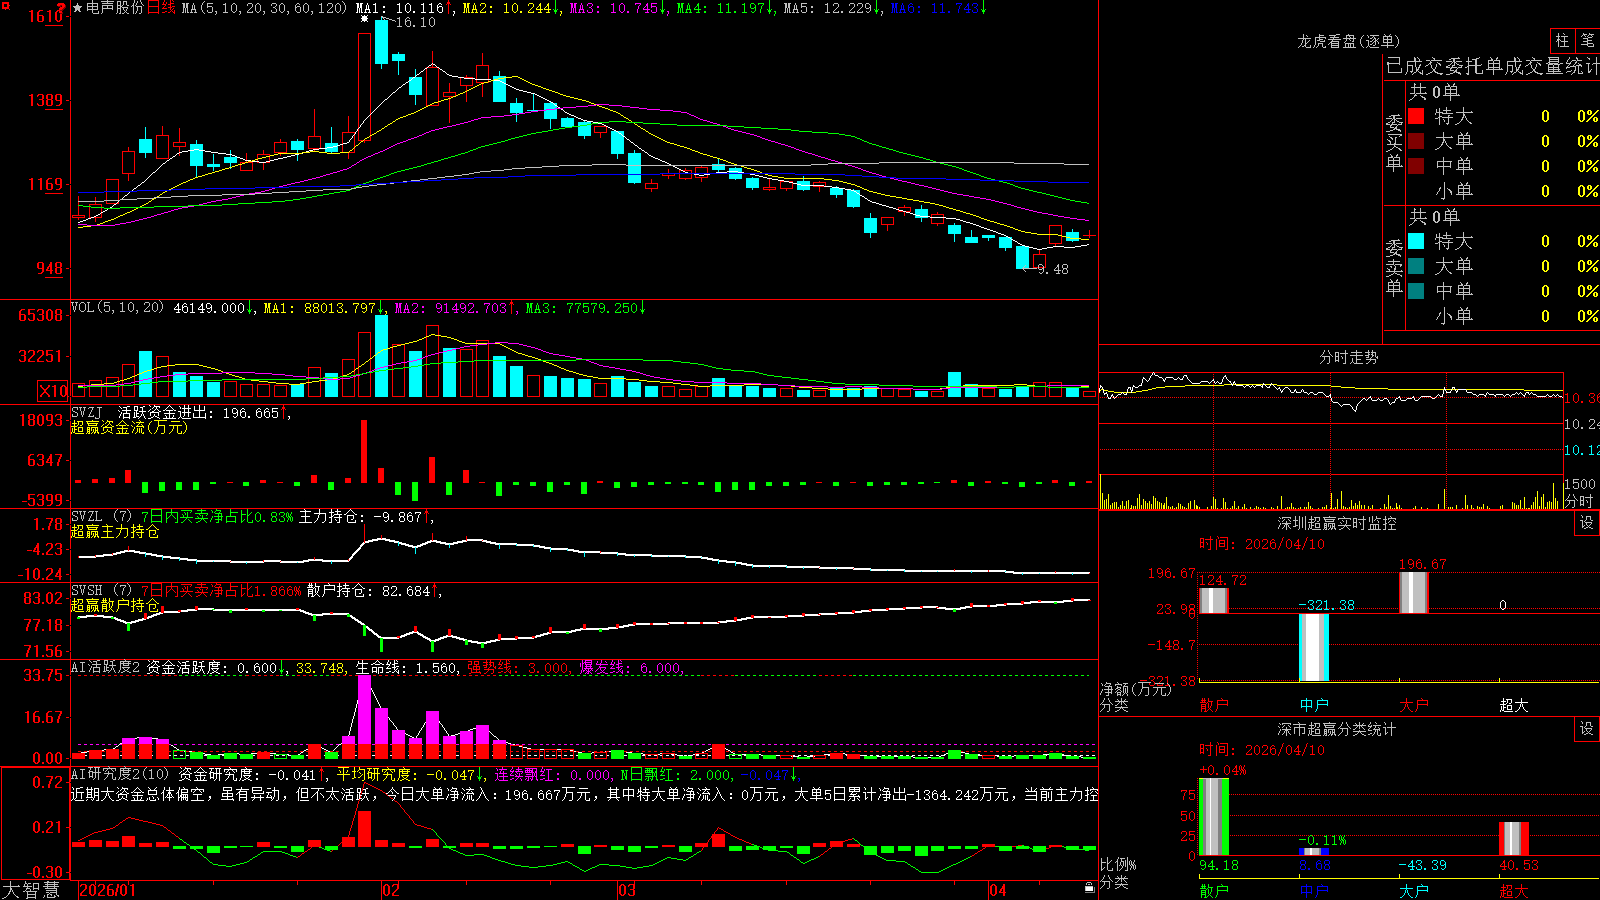The image size is (1600, 900).
Task: Click the 超赢散户持仓 label
Action: pyautogui.click(x=115, y=605)
